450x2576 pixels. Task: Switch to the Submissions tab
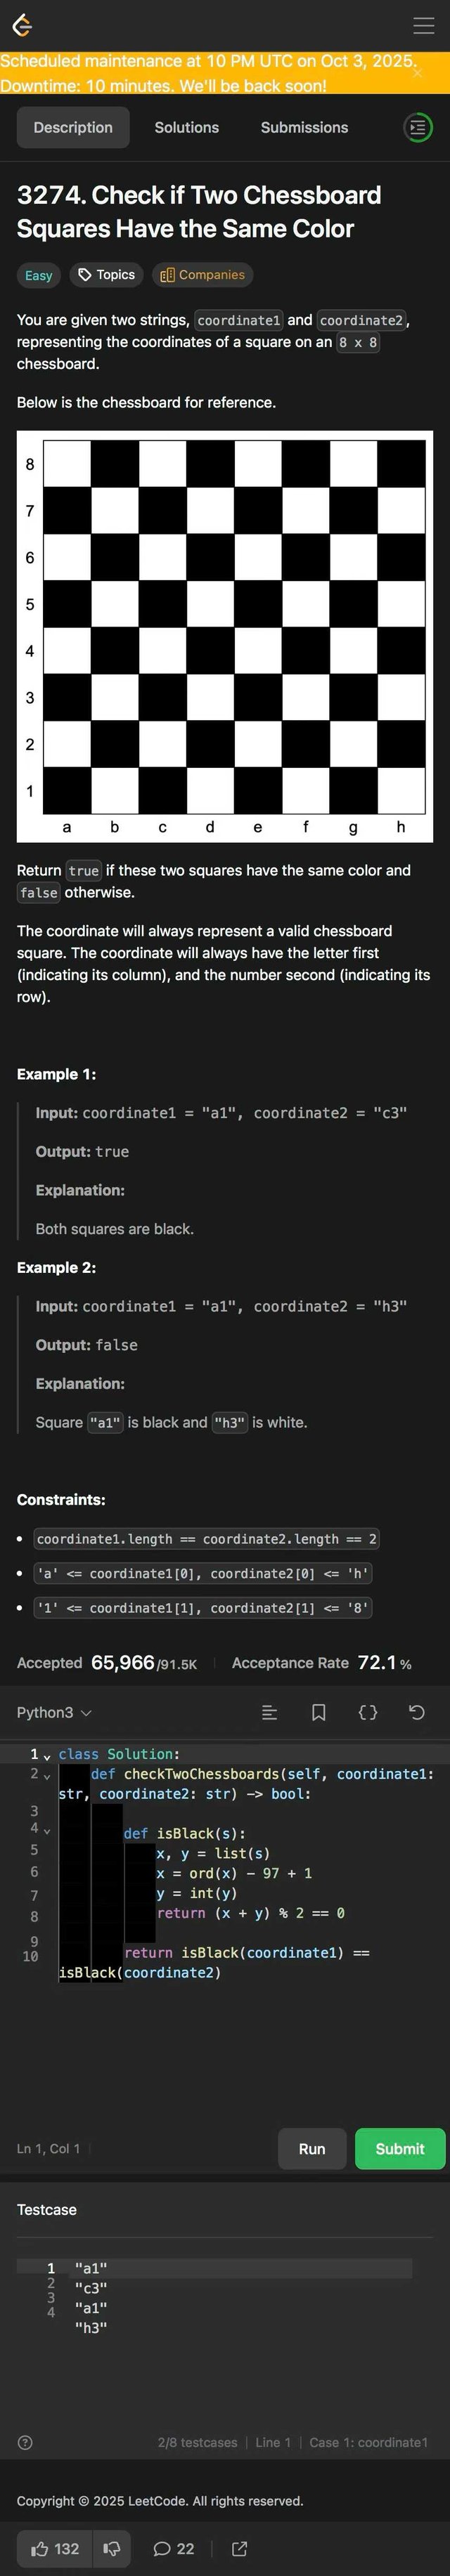304,128
